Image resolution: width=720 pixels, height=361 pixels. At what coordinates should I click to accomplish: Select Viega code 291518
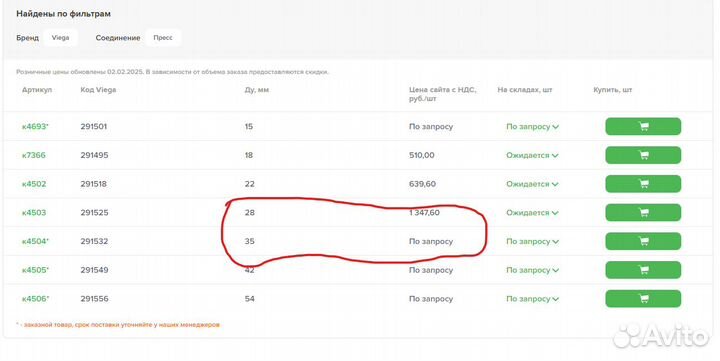pos(94,184)
